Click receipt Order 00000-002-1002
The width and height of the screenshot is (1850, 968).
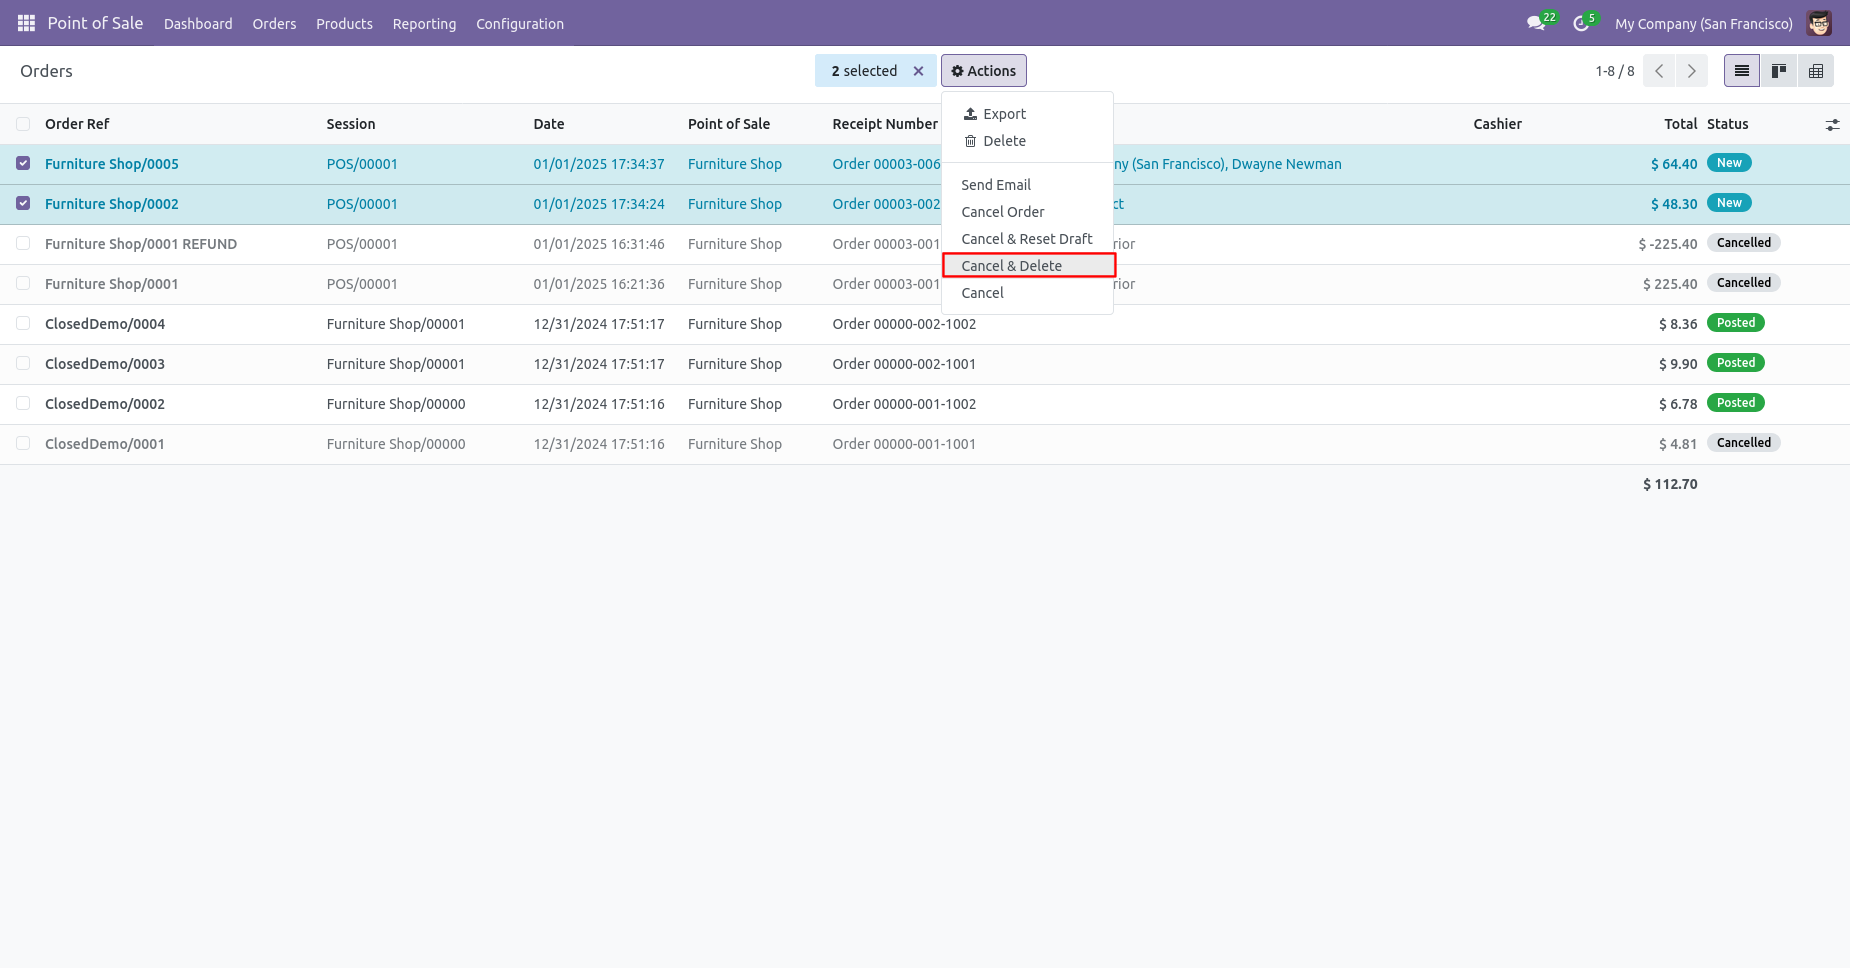click(x=904, y=324)
